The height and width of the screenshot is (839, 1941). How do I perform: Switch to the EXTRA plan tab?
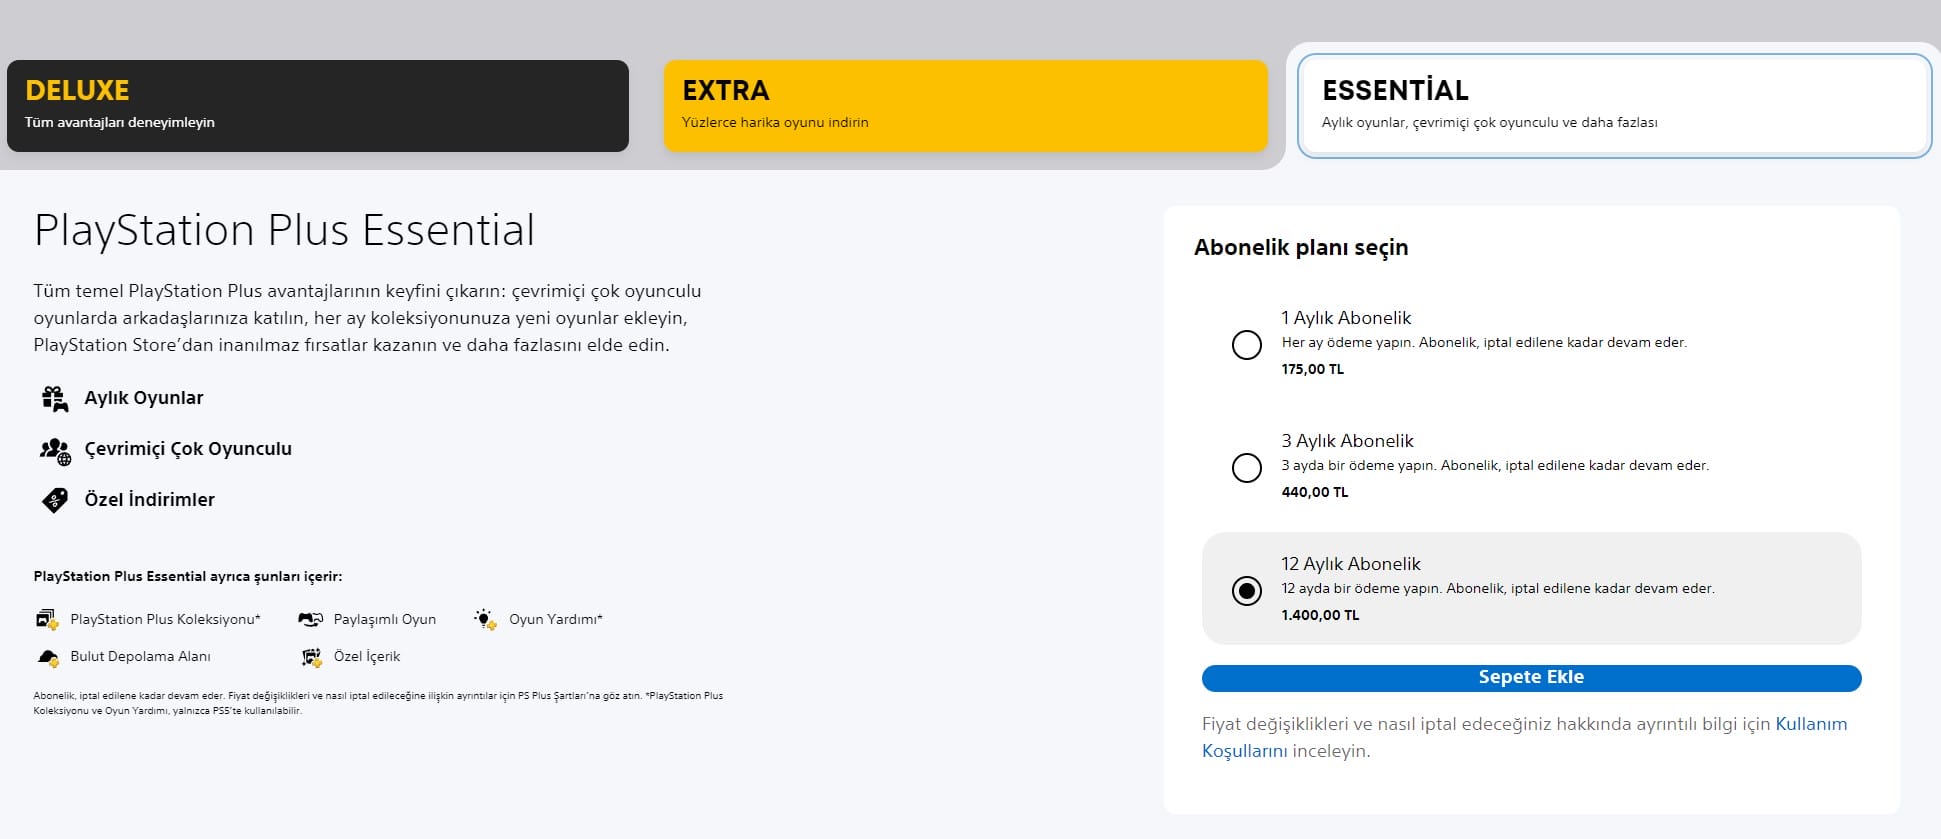[963, 104]
